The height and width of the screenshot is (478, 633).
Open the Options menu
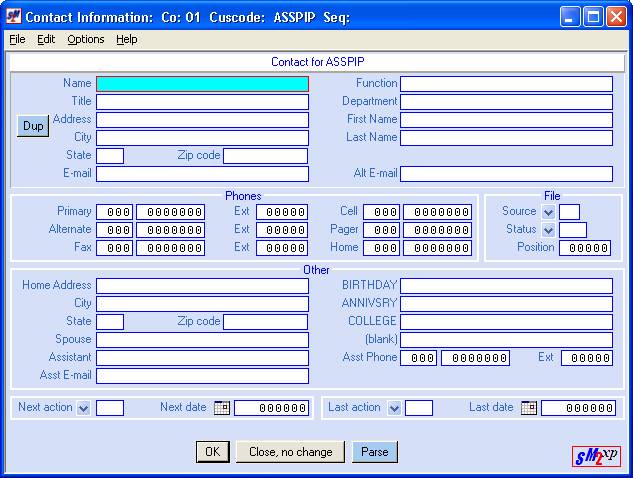(86, 39)
